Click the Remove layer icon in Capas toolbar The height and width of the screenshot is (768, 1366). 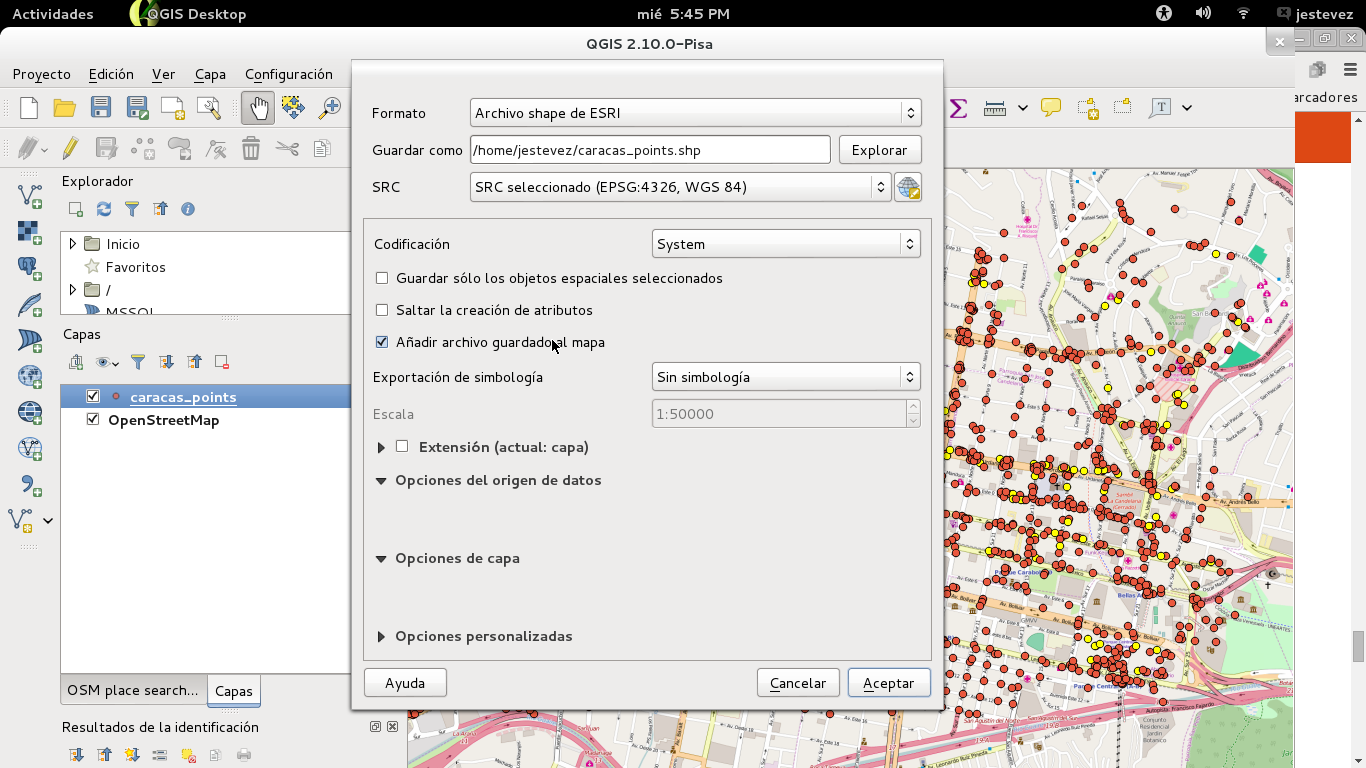222,362
